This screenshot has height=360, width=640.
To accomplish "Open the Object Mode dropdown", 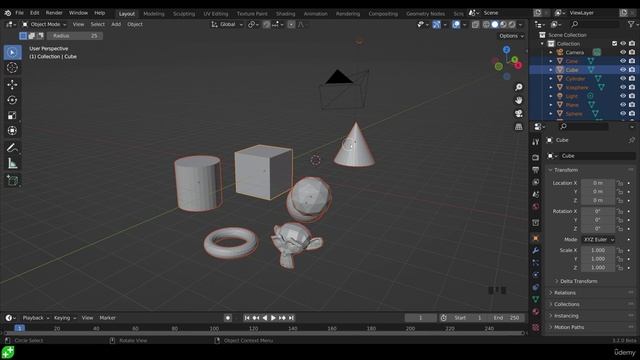I will tap(44, 24).
